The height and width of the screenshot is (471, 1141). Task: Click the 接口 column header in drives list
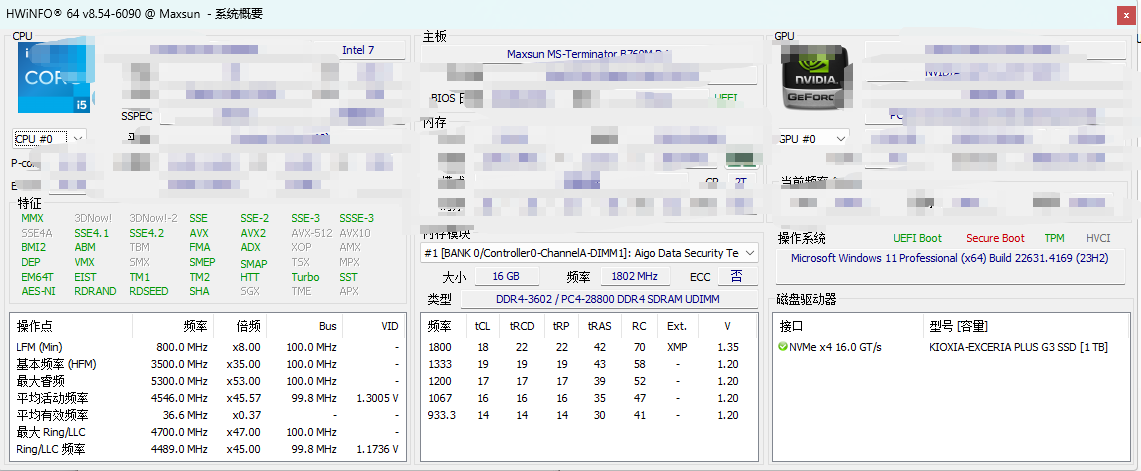847,326
